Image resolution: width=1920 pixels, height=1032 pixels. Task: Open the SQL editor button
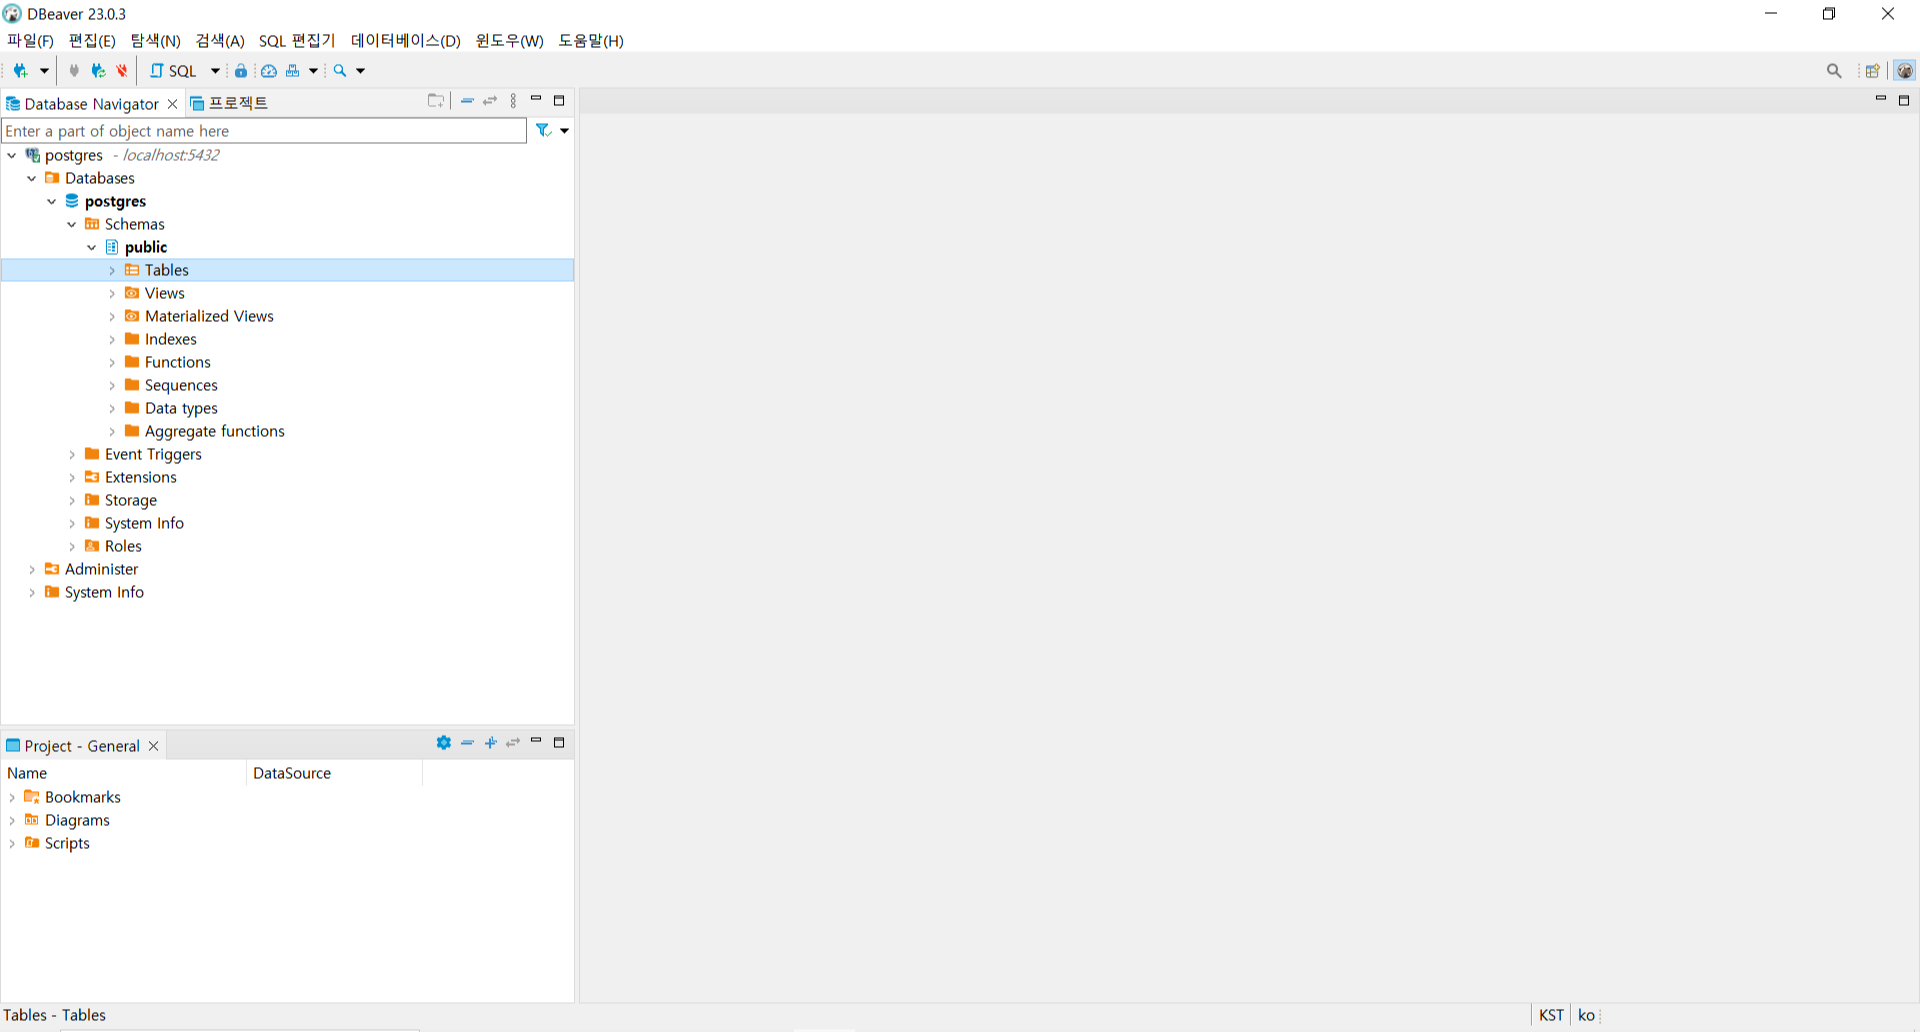click(x=173, y=71)
